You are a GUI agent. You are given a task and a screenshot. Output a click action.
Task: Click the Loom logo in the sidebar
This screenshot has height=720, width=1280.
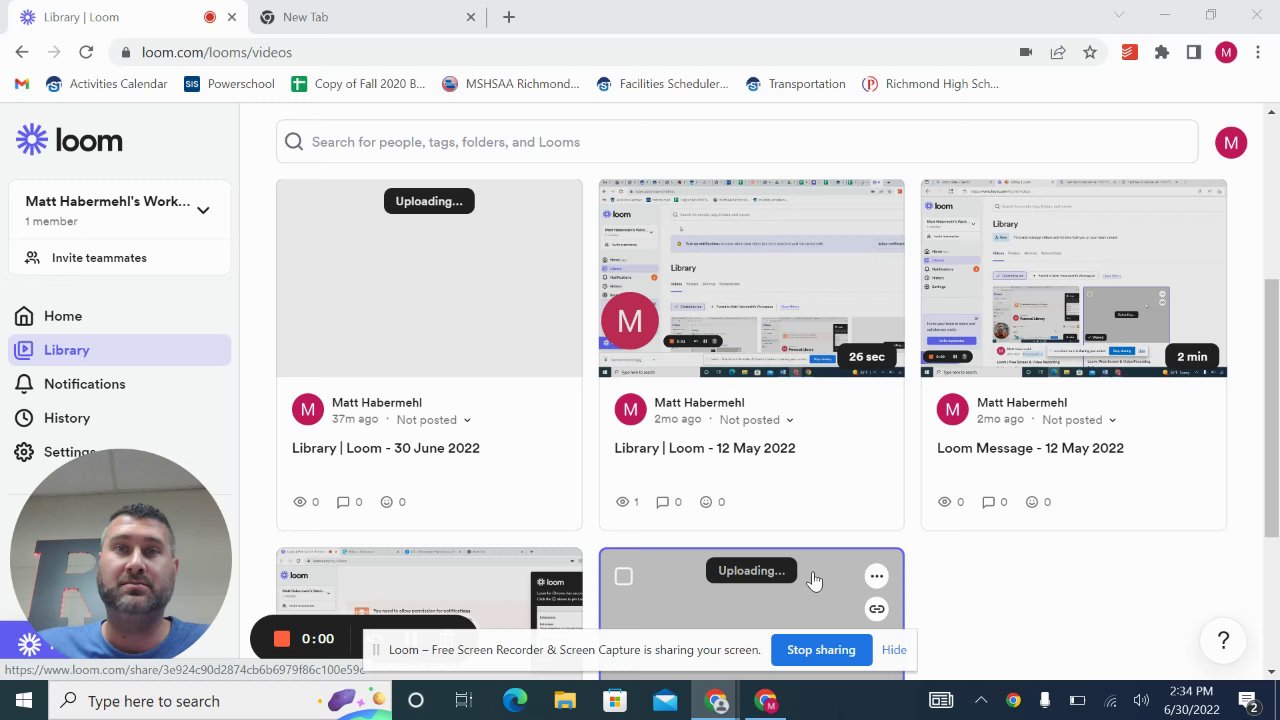(69, 141)
